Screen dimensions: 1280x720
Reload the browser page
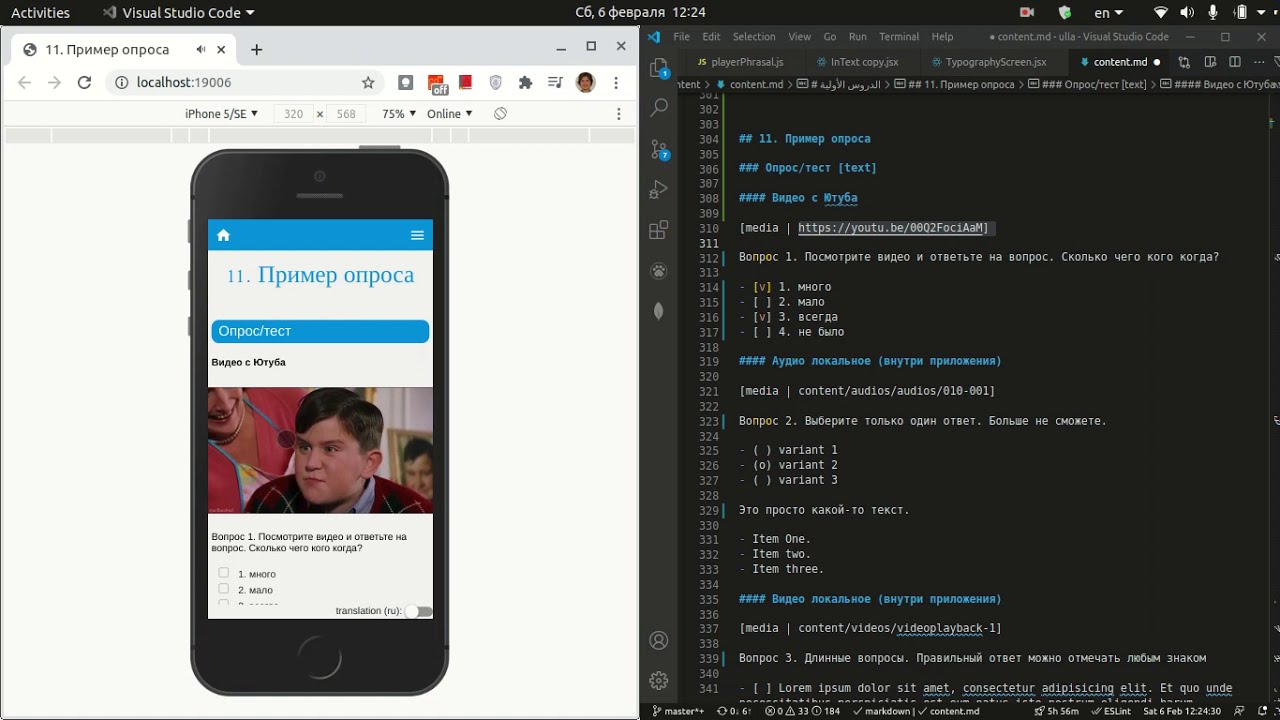pos(84,83)
